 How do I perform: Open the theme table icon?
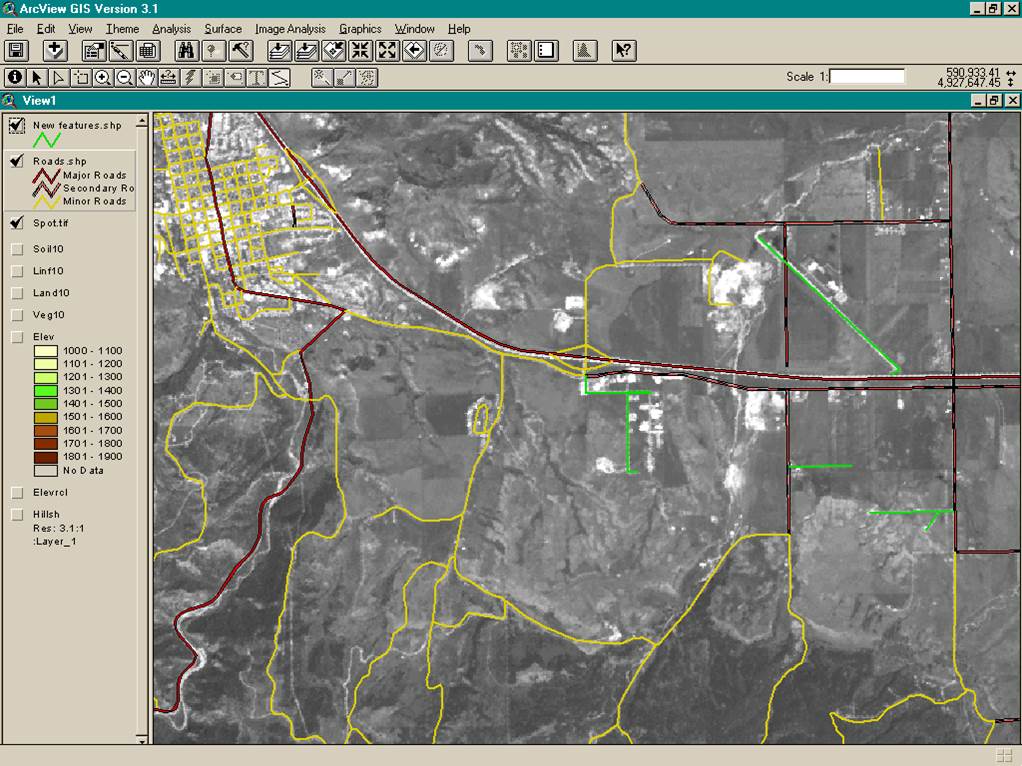pyautogui.click(x=148, y=50)
